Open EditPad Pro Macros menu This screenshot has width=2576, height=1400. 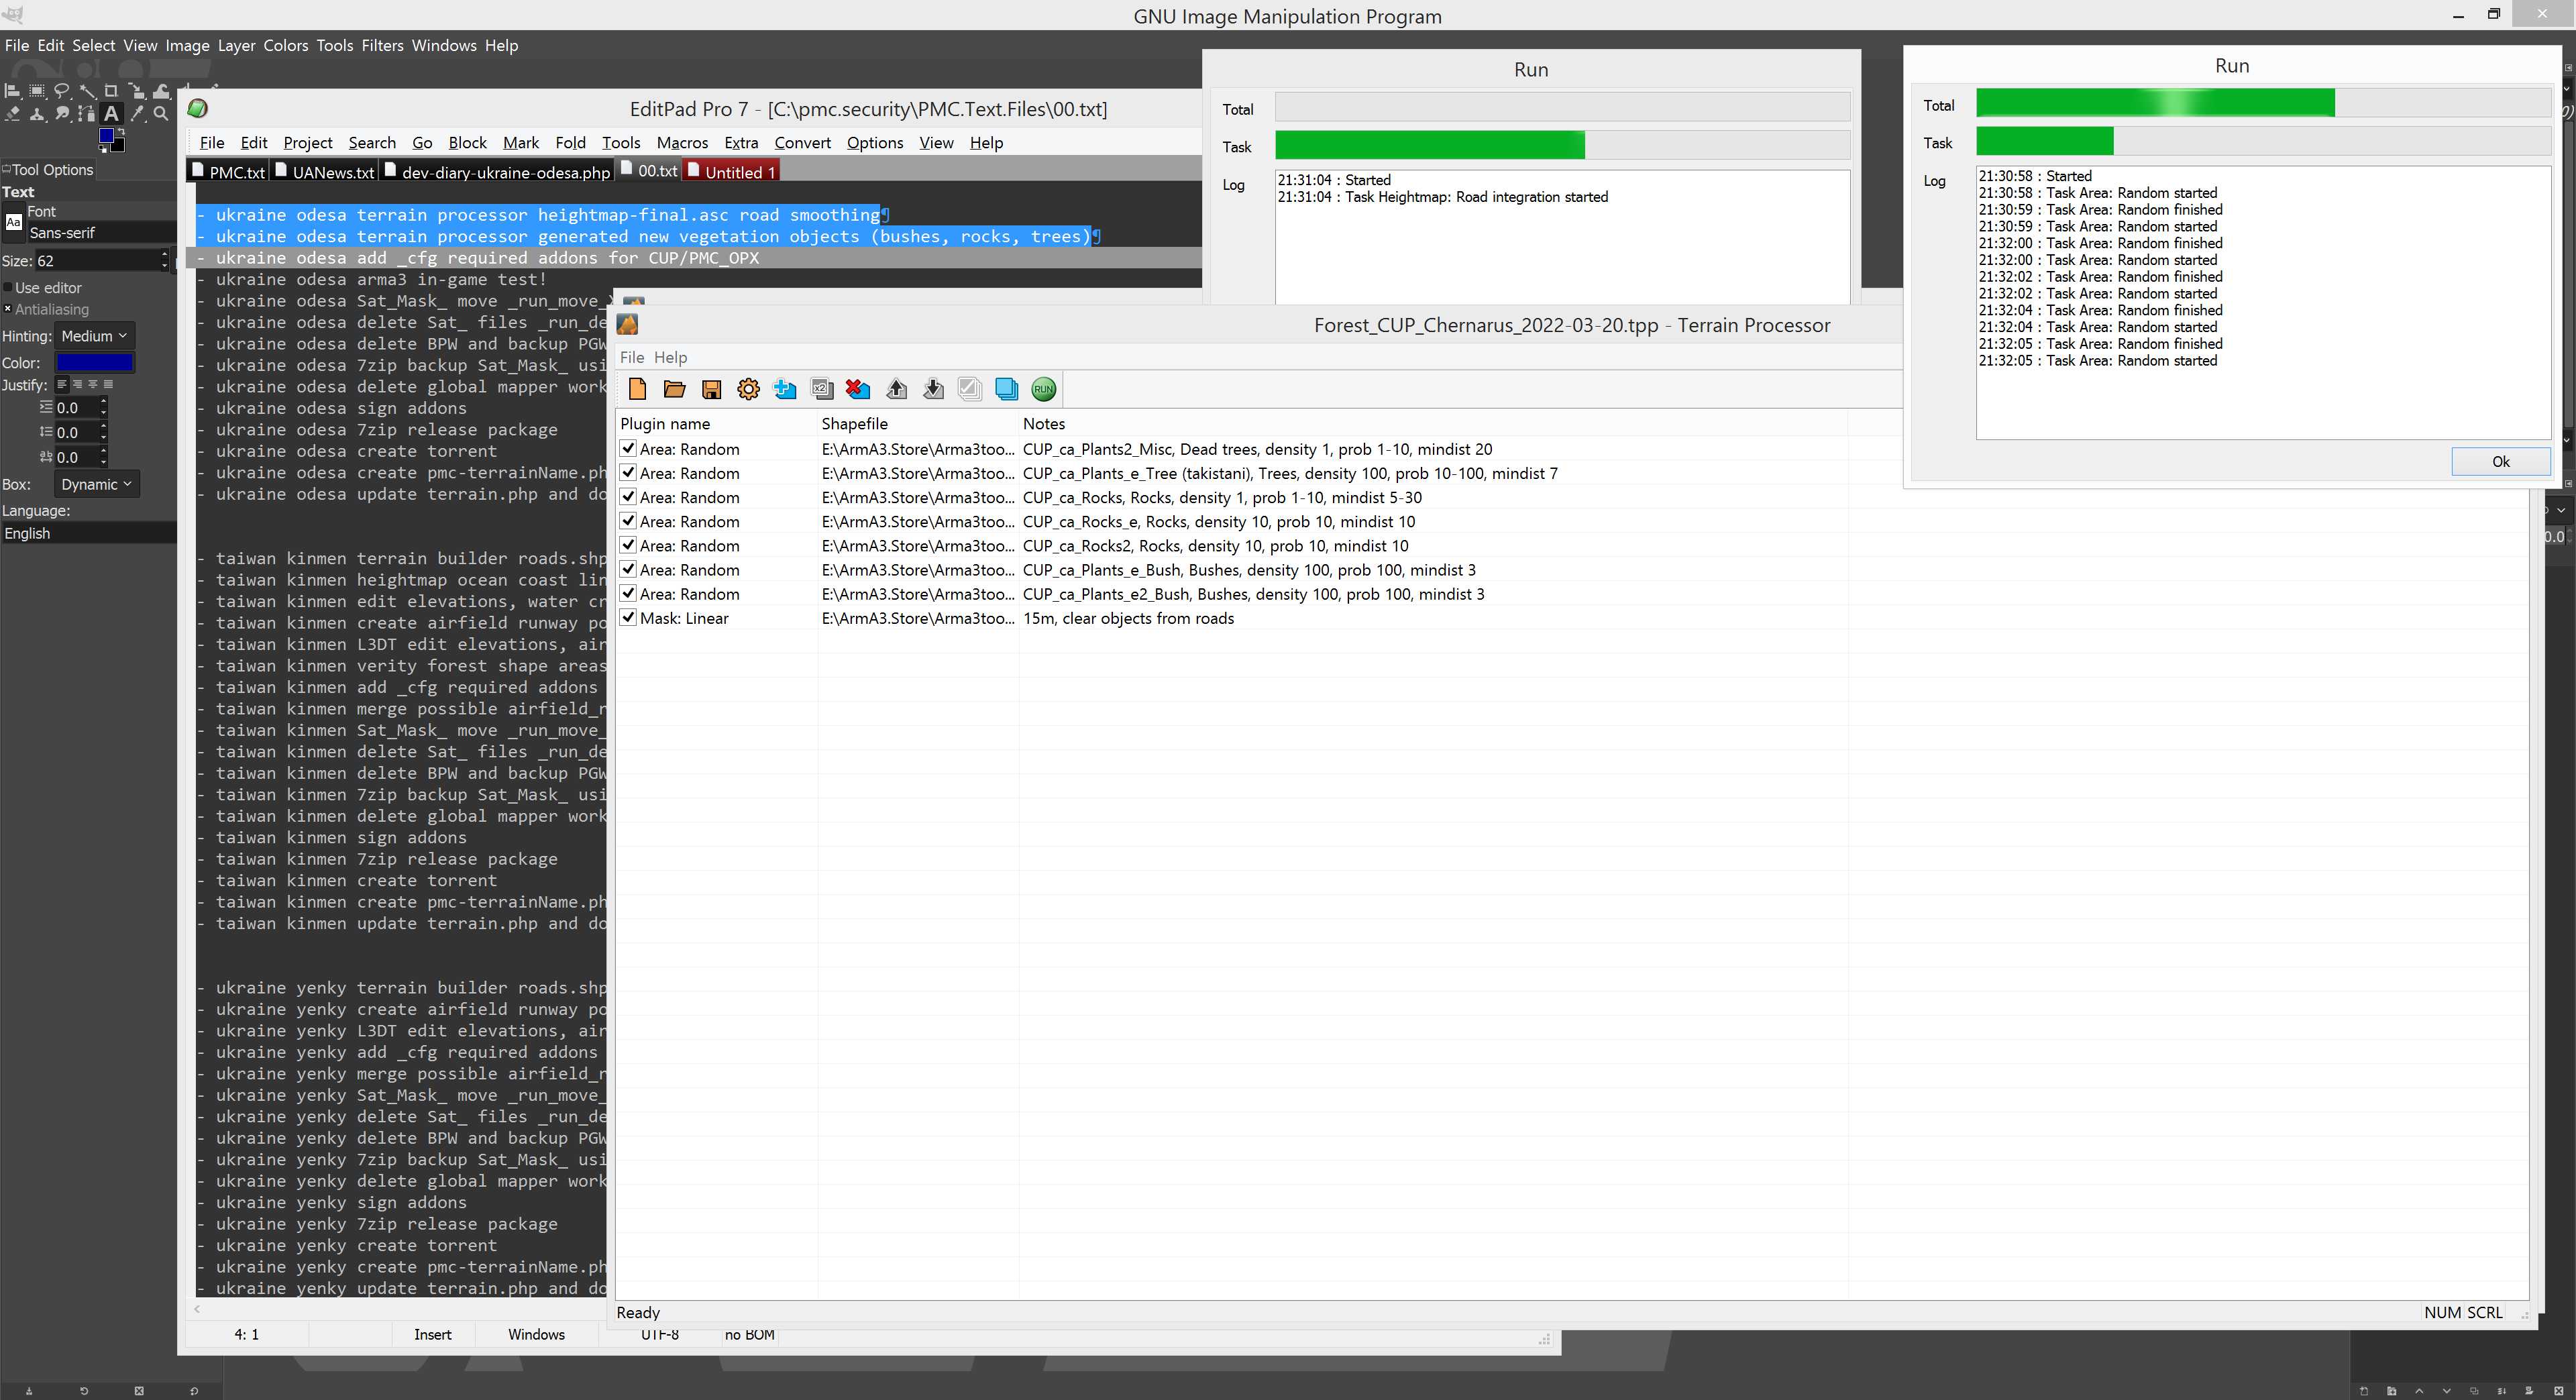682,143
